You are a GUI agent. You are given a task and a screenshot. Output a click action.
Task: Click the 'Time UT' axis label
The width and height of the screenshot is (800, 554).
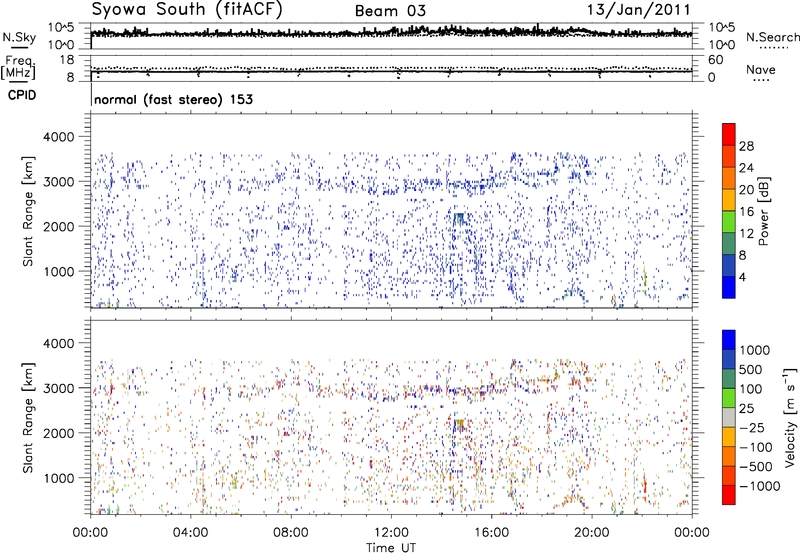(x=391, y=547)
